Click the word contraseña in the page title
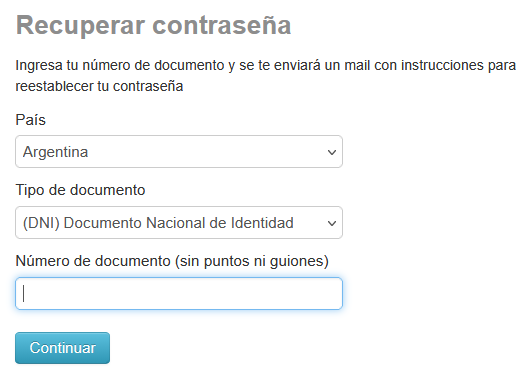Viewport: 530px width, 374px height. (222, 25)
